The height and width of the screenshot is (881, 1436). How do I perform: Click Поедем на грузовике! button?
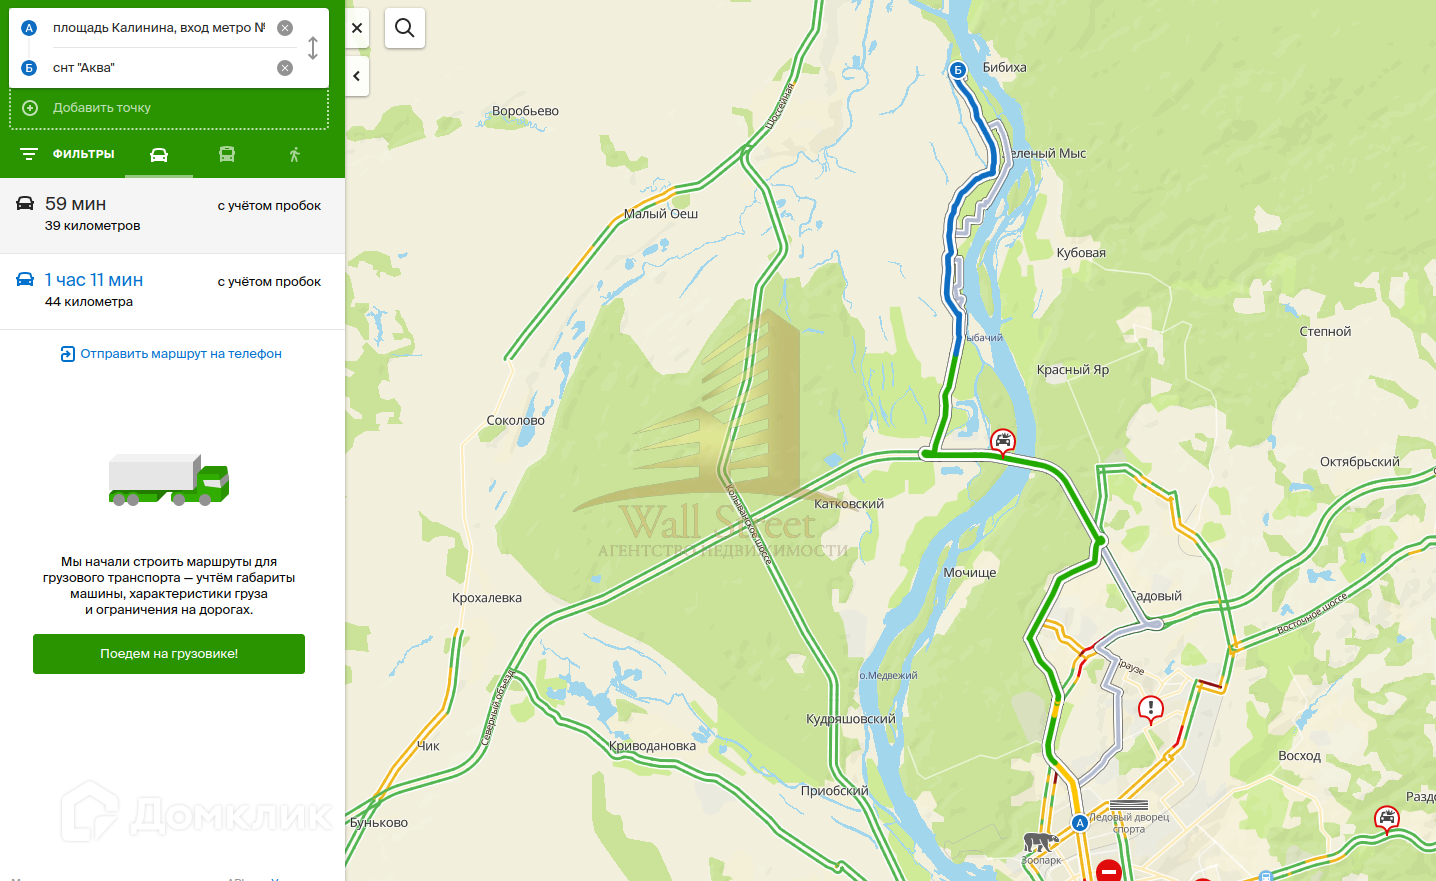click(x=169, y=654)
